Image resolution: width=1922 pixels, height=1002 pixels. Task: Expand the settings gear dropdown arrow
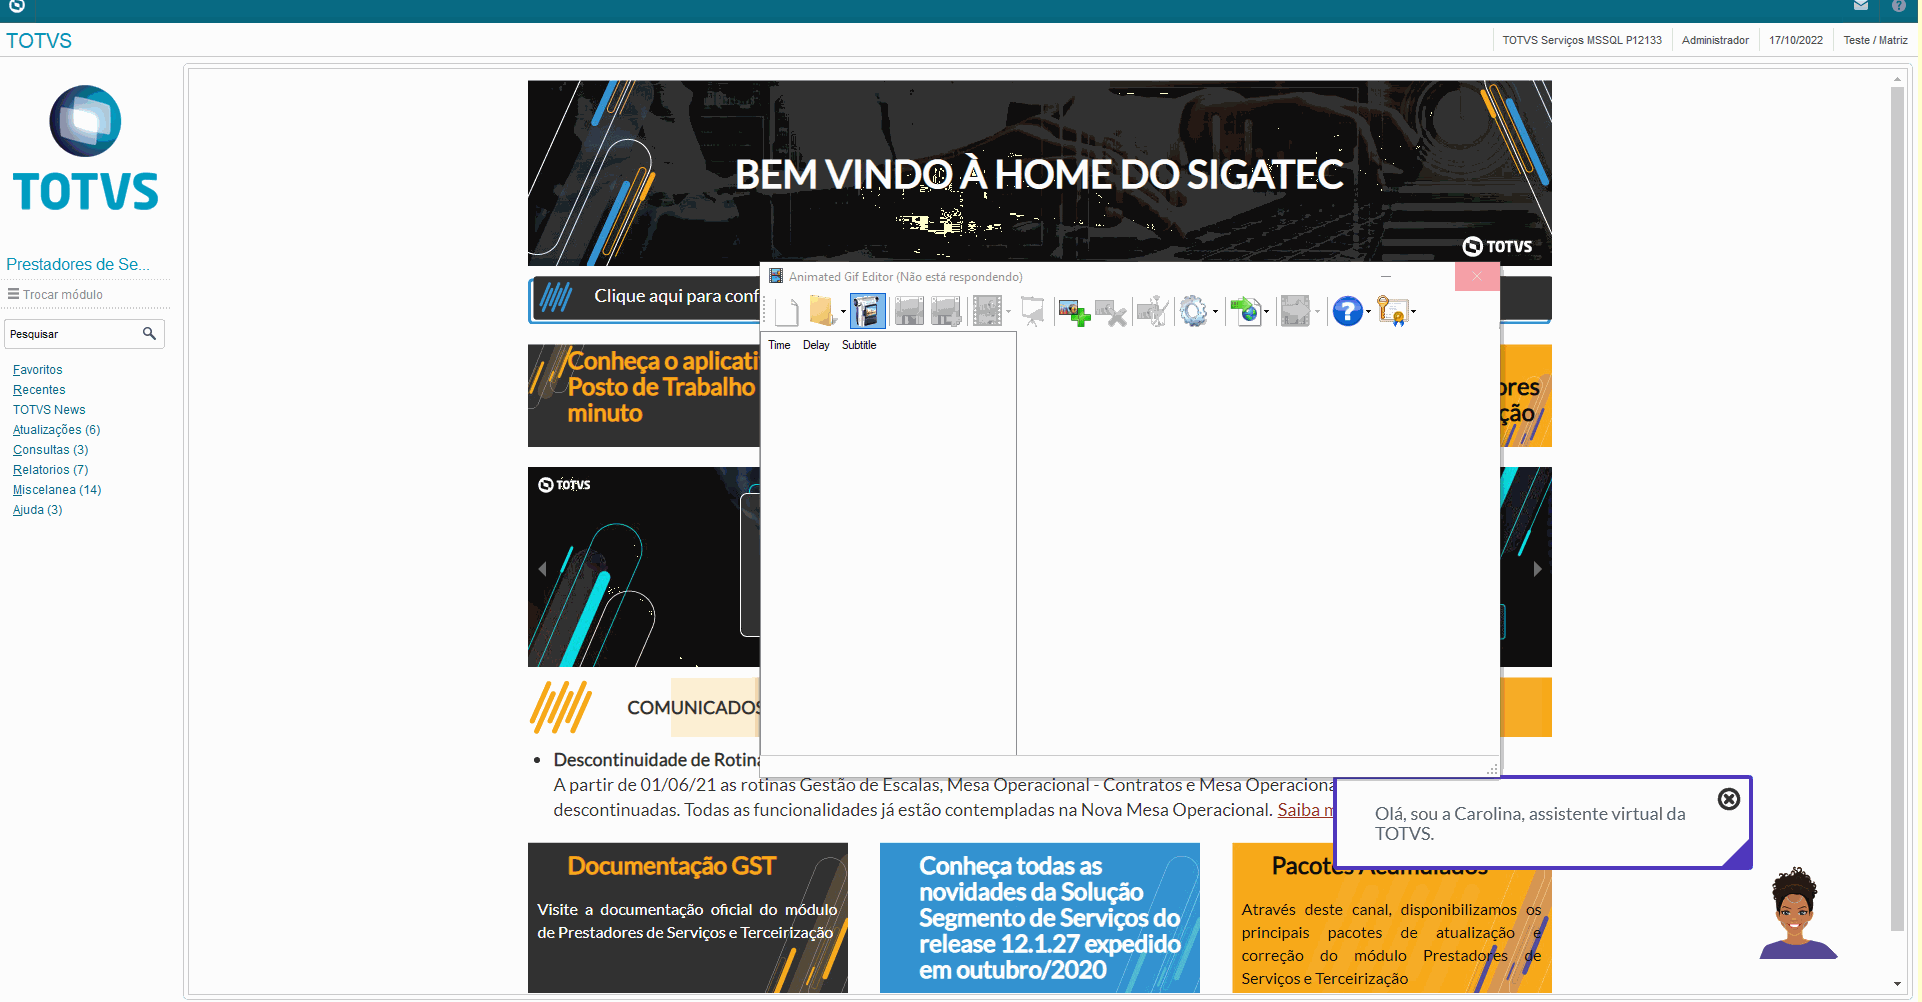point(1215,312)
